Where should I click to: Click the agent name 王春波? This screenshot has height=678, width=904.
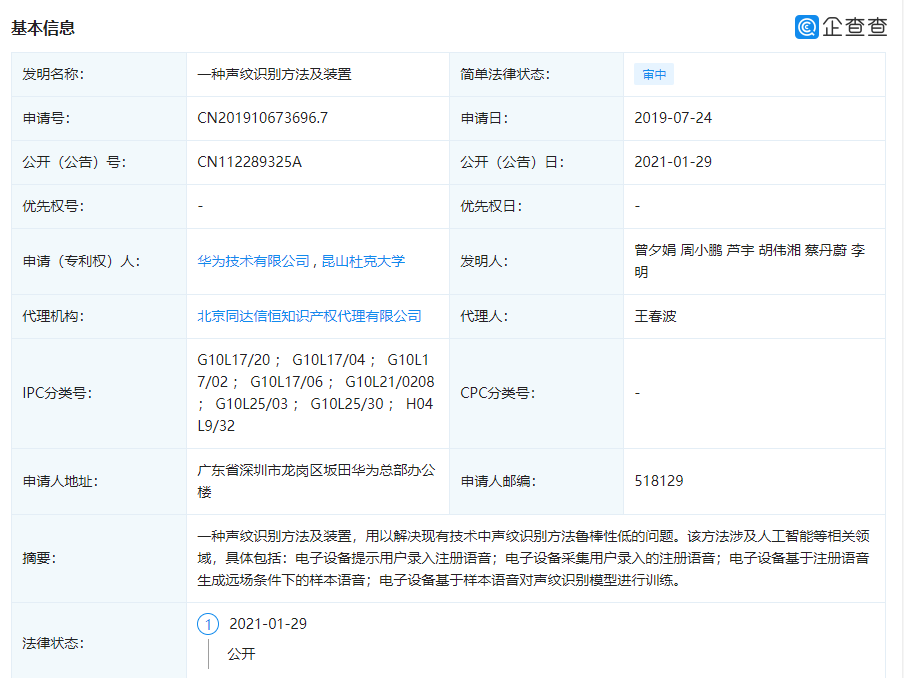pyautogui.click(x=655, y=316)
